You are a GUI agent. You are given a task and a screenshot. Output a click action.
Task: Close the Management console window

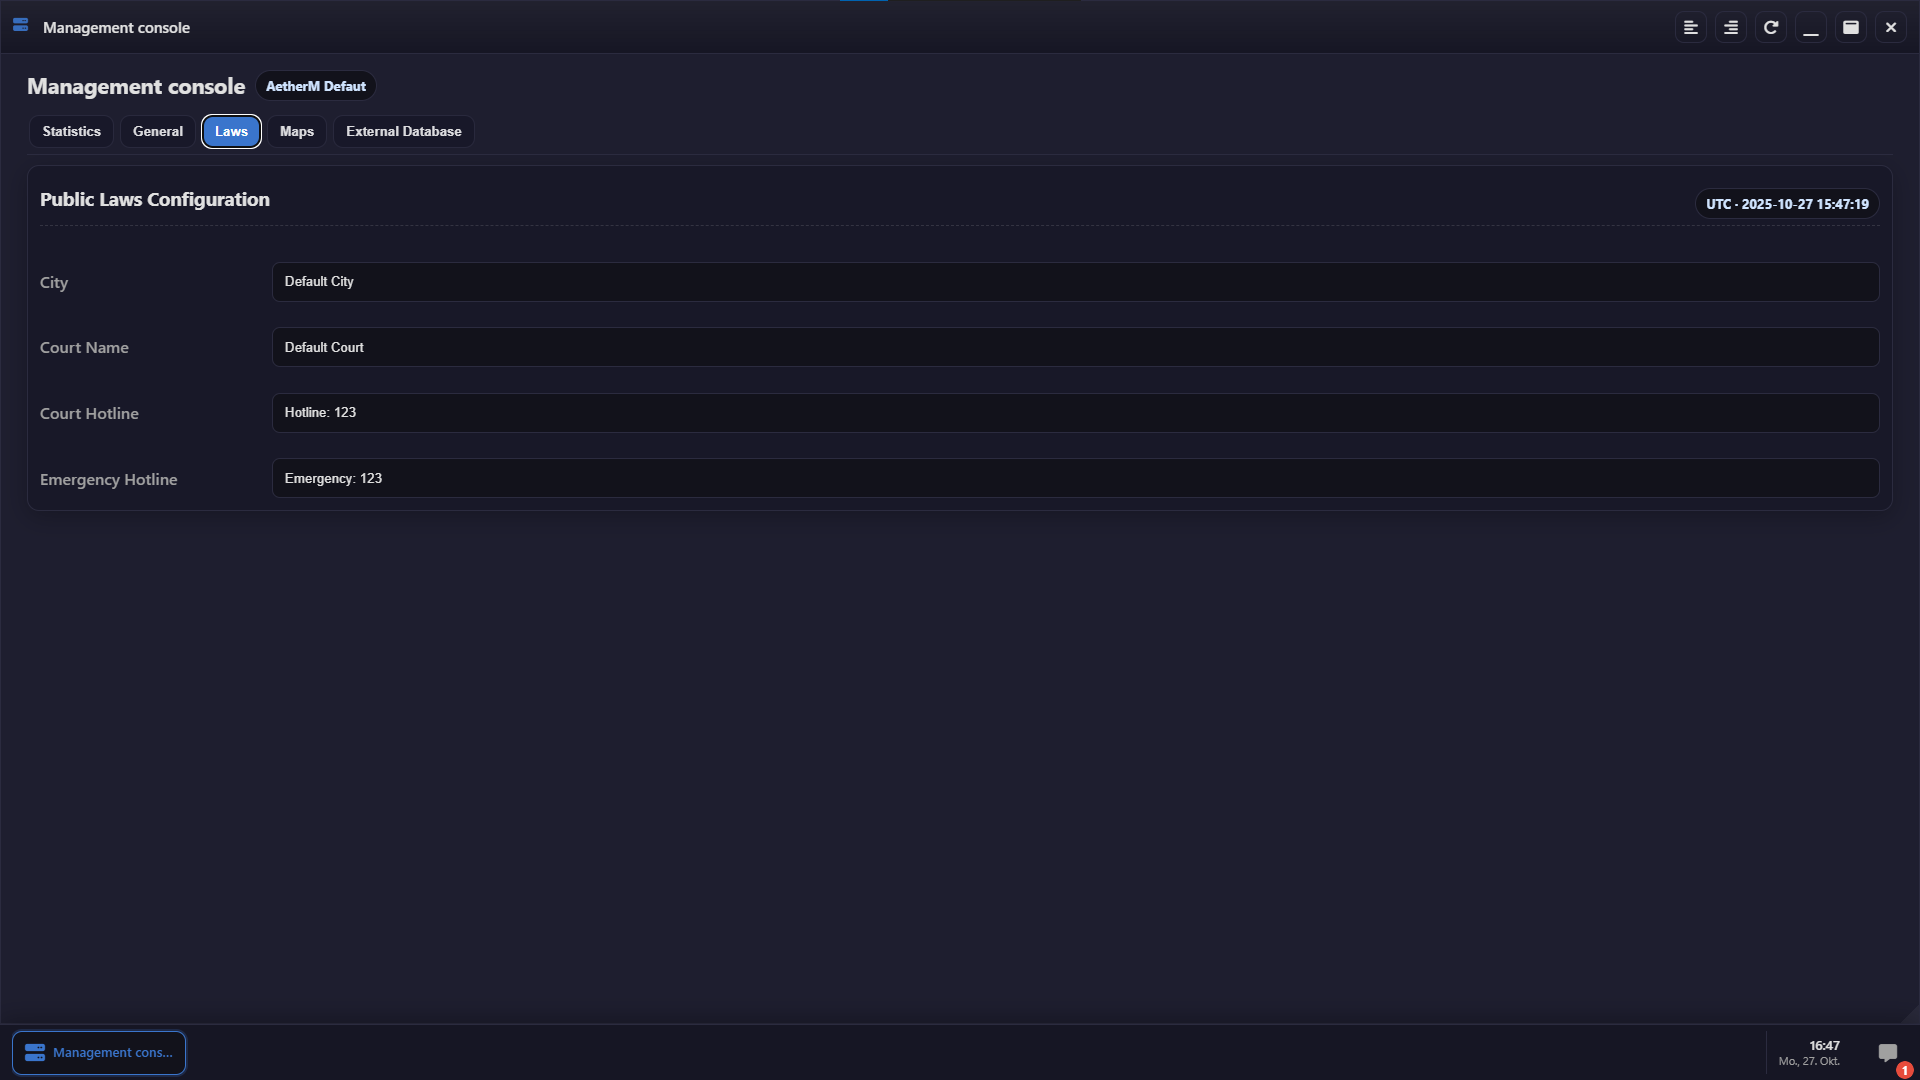pos(1891,28)
